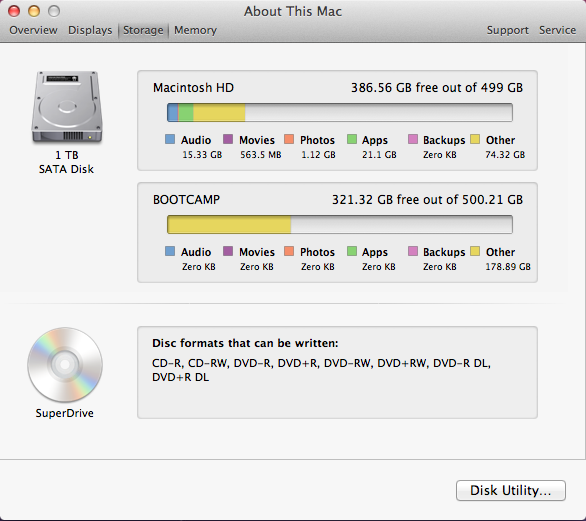
Task: Open the Support link
Action: (508, 30)
